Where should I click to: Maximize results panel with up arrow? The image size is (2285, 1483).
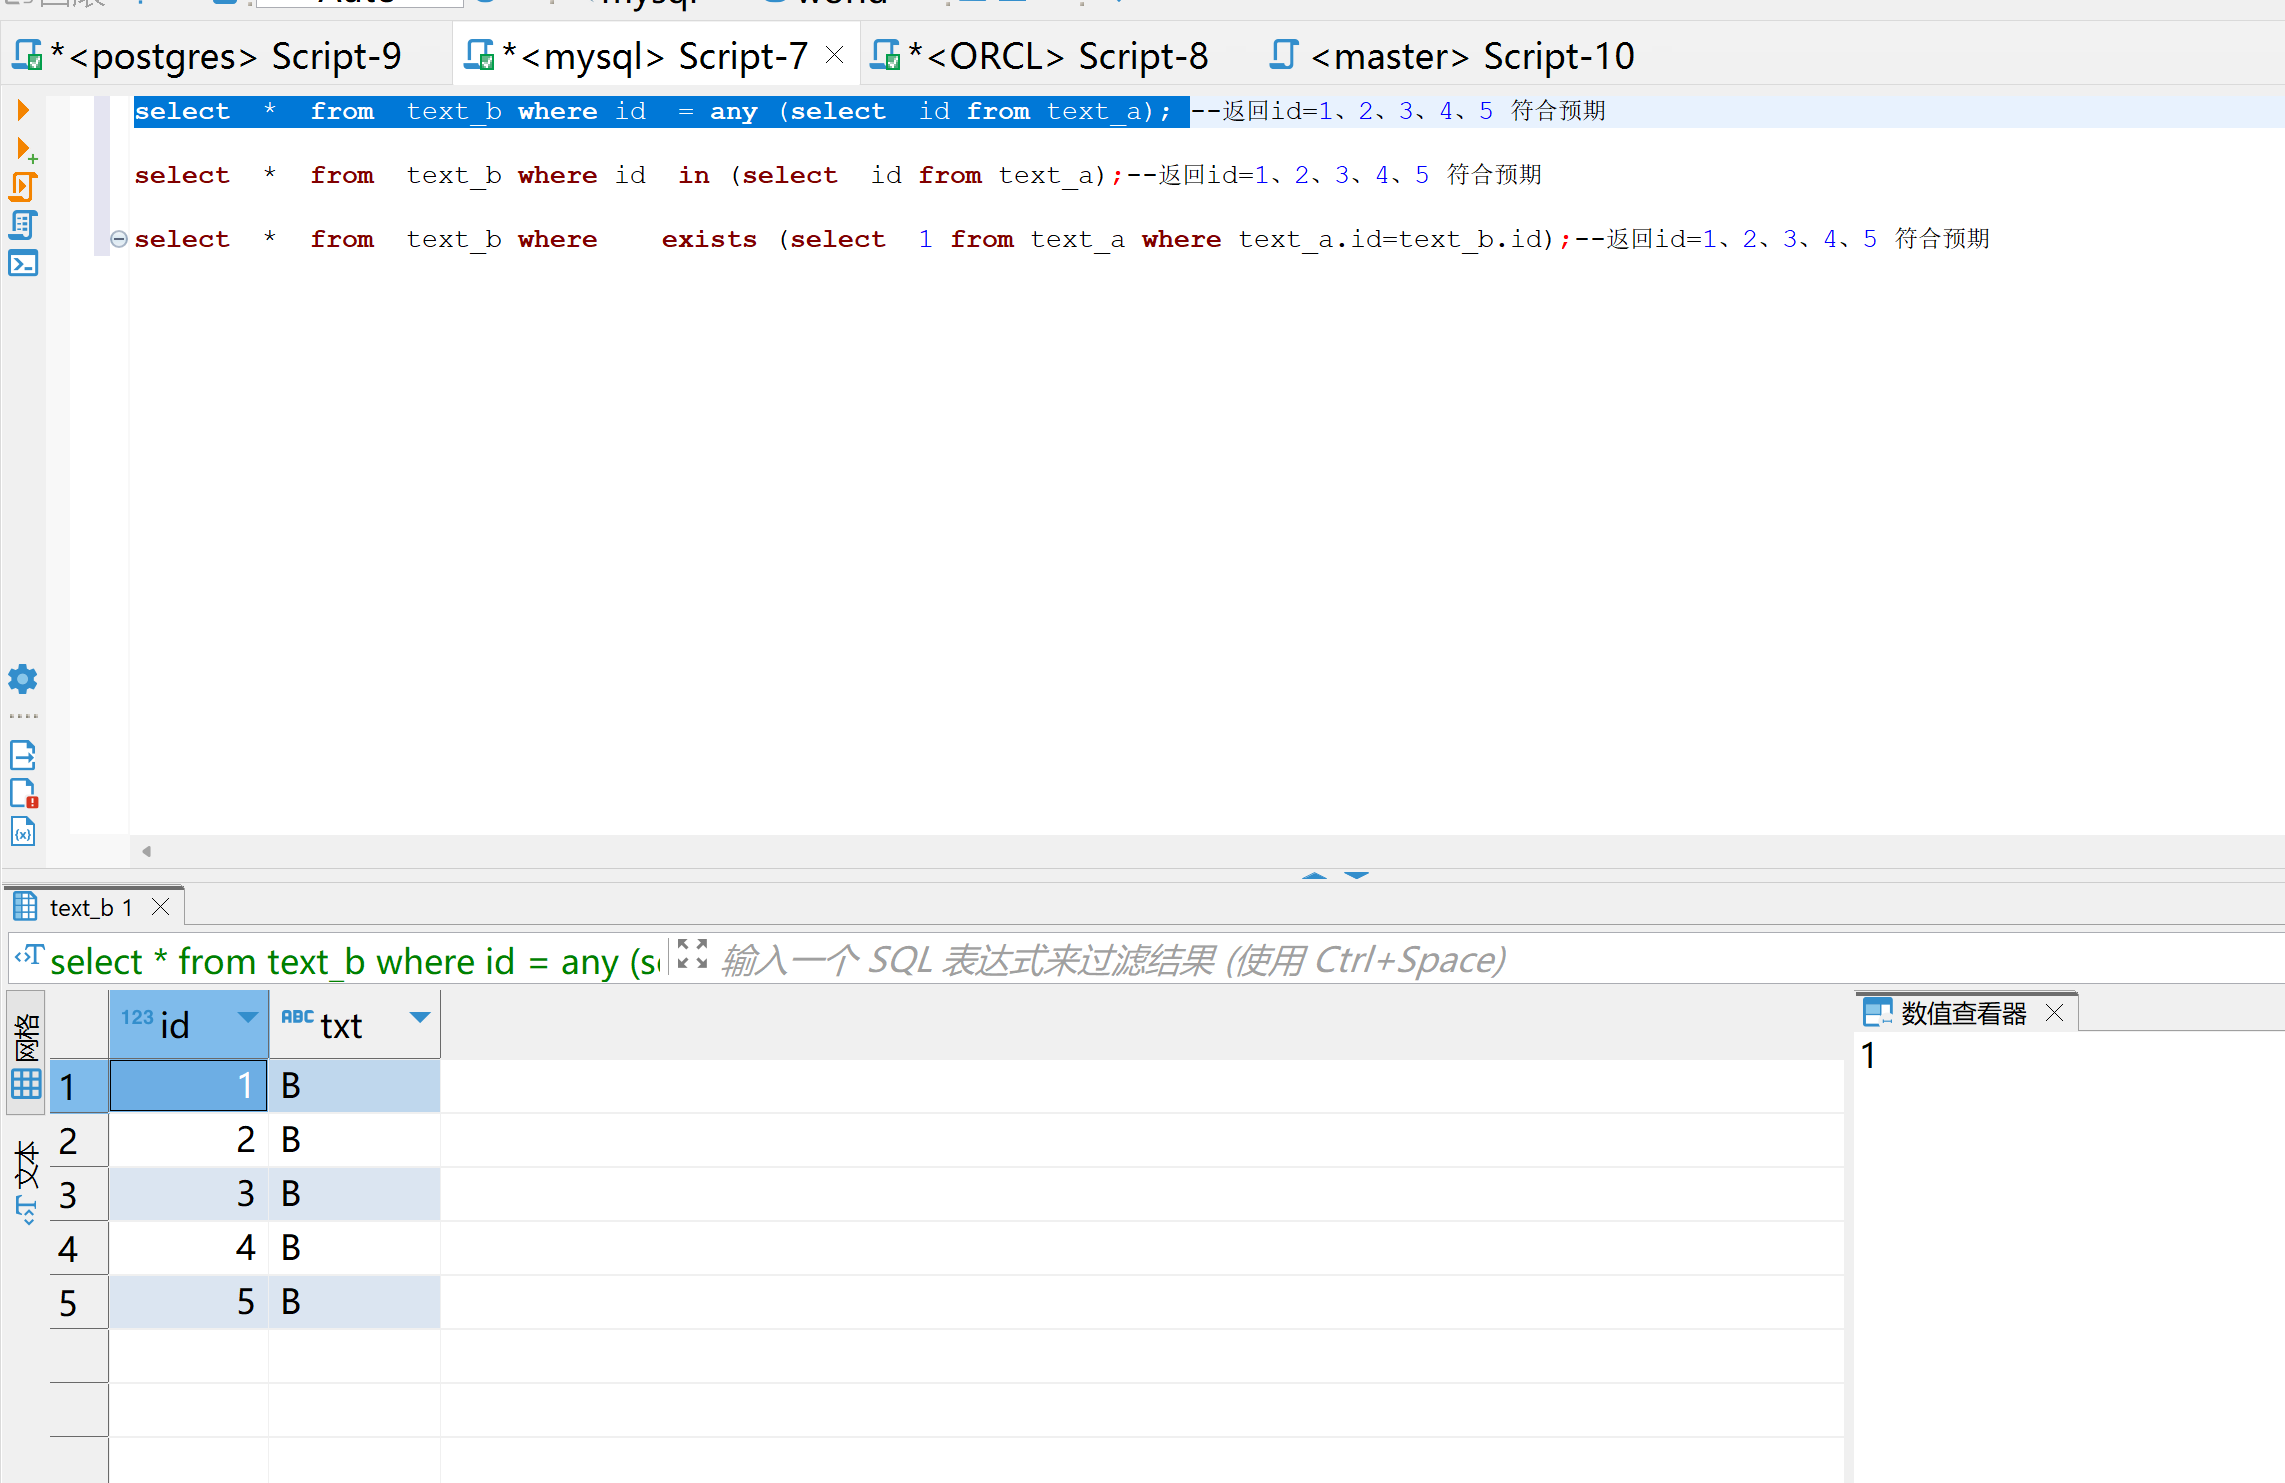point(1314,875)
